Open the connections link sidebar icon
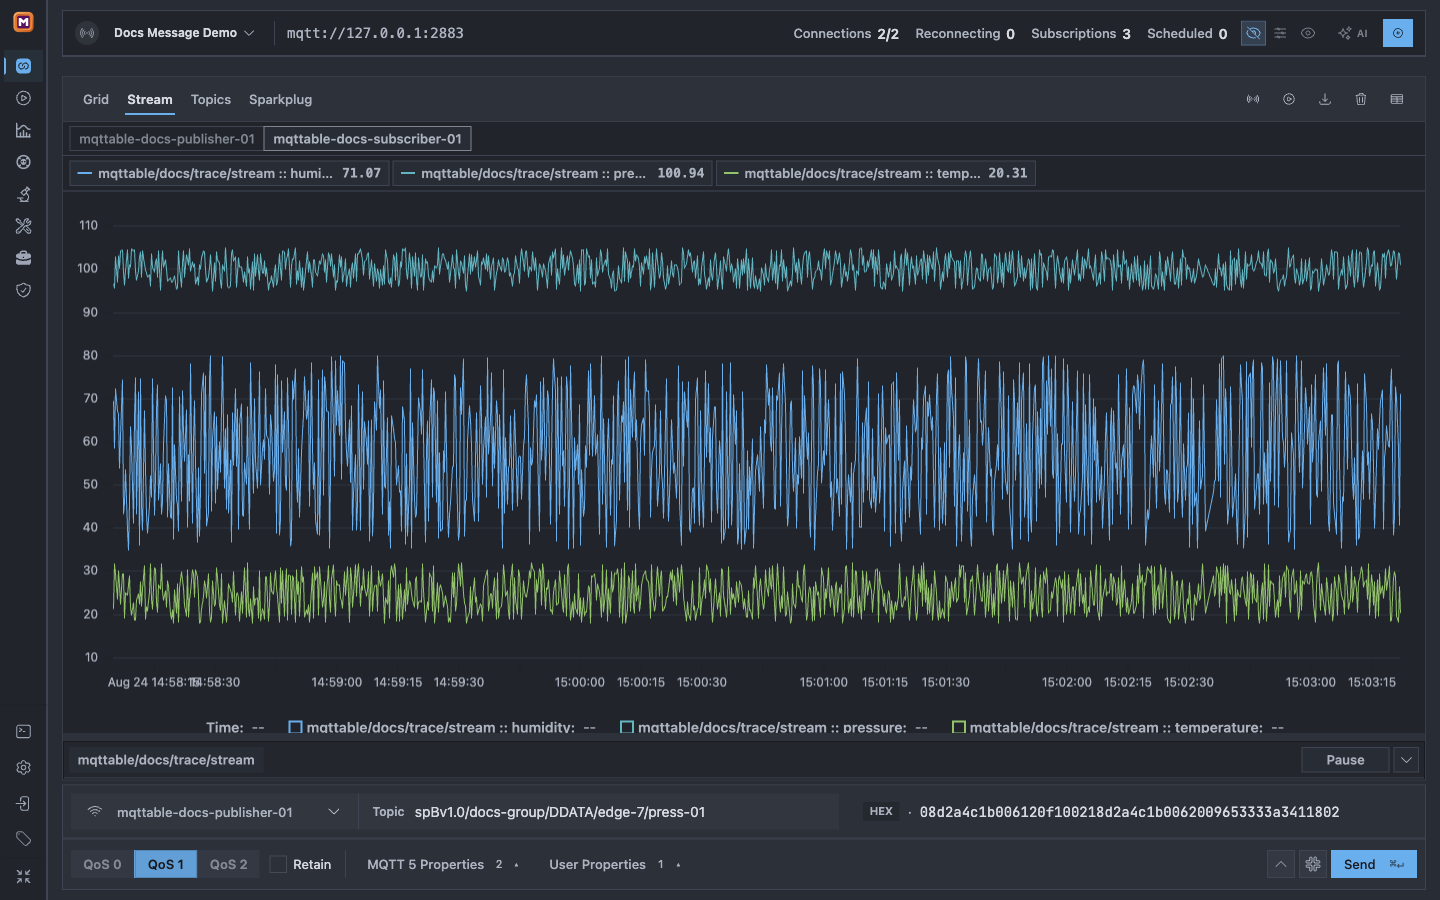 (x=23, y=66)
